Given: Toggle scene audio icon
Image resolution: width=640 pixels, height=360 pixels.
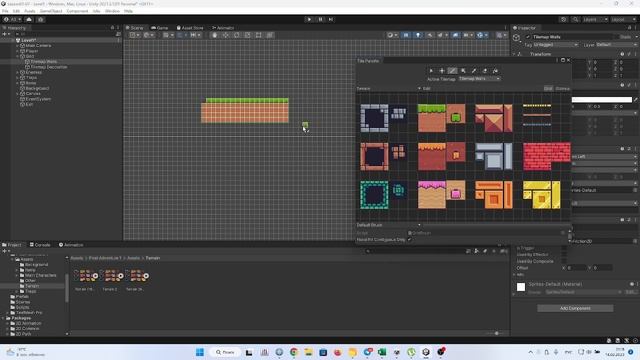Looking at the screenshot, I should pyautogui.click(x=429, y=35).
